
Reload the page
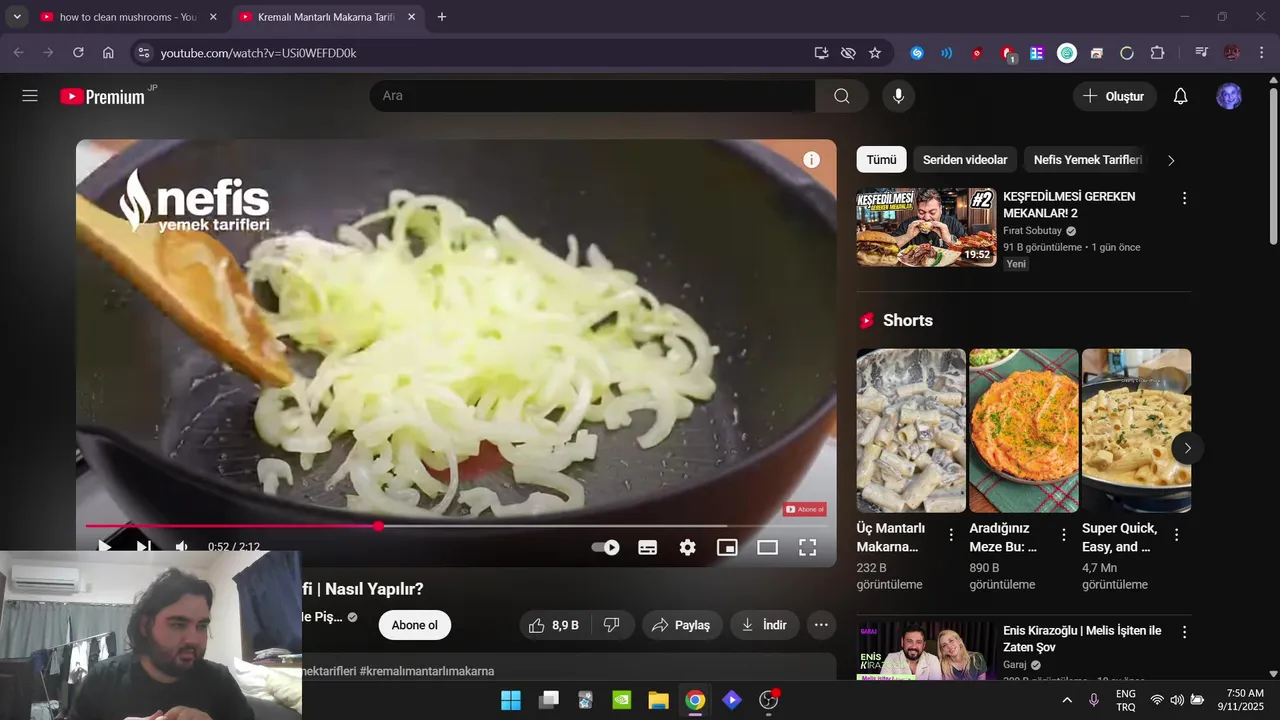tap(78, 53)
